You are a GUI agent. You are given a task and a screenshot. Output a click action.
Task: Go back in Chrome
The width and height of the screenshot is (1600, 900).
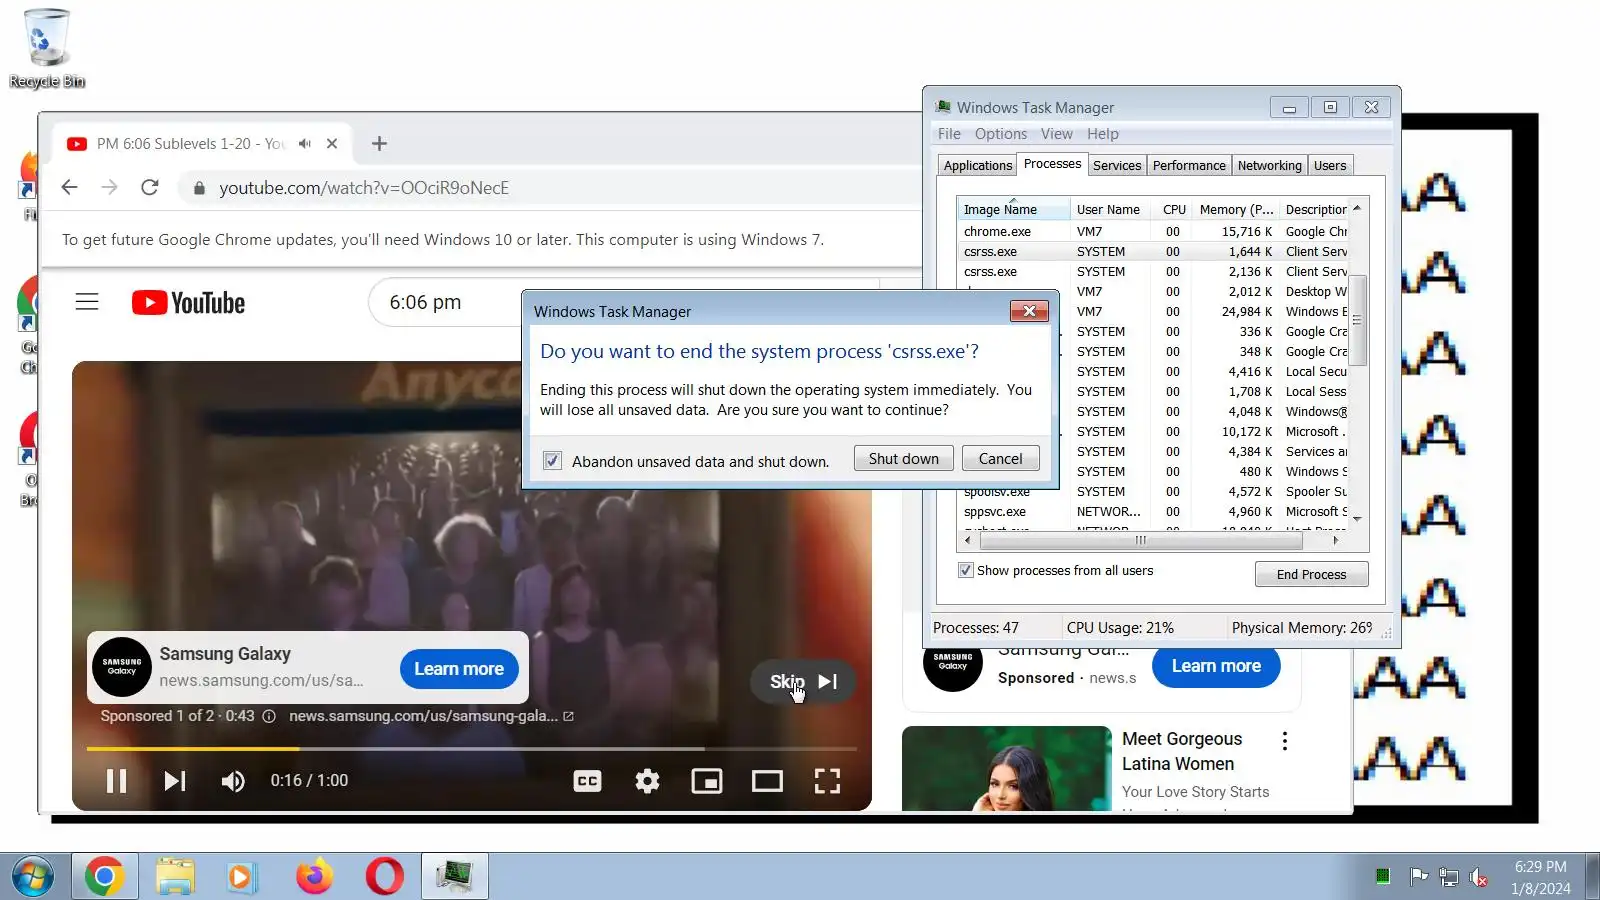(69, 188)
